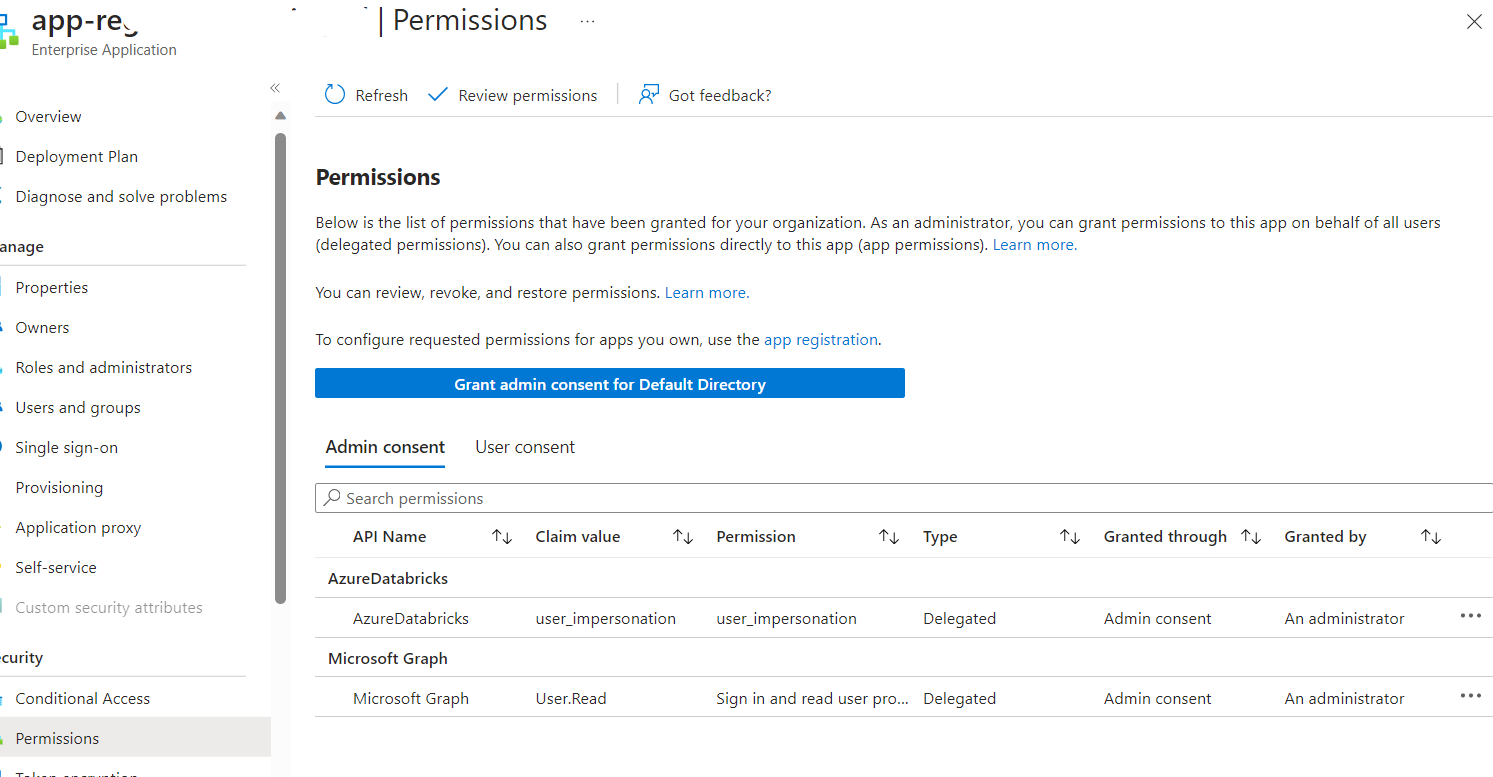Image resolution: width=1493 pixels, height=777 pixels.
Task: Click the Refresh button label
Action: pos(382,96)
